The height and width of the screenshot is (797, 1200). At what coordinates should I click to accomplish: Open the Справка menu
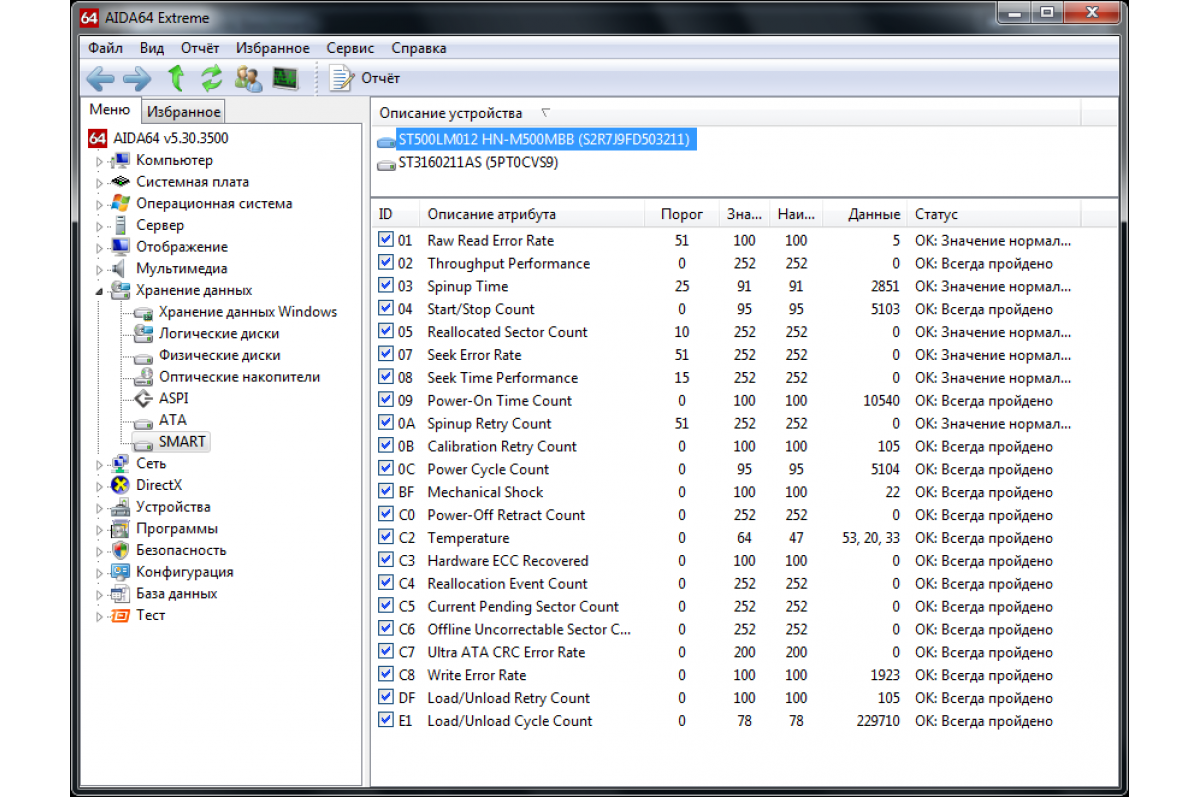[419, 48]
